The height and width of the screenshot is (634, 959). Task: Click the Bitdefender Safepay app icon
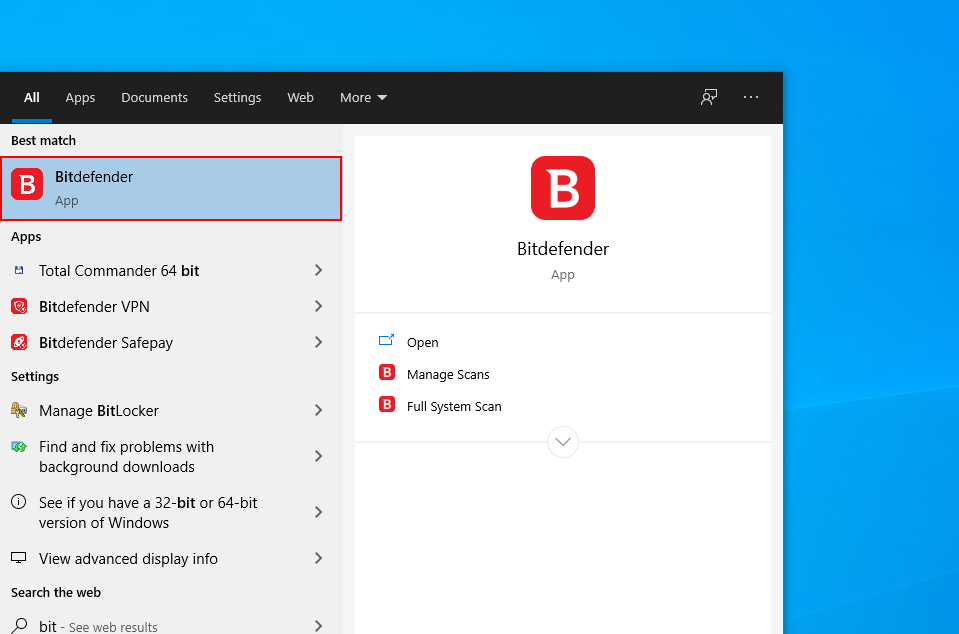pyautogui.click(x=19, y=342)
